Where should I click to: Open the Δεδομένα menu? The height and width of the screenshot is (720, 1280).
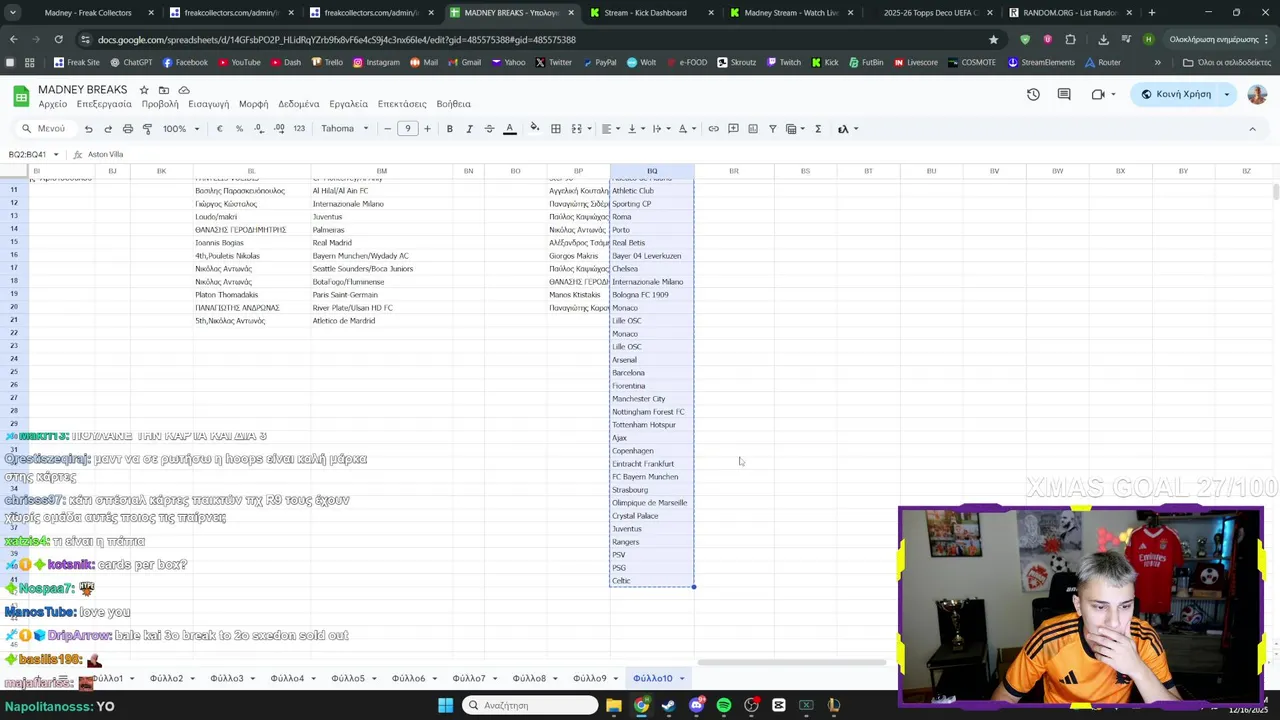[x=299, y=104]
